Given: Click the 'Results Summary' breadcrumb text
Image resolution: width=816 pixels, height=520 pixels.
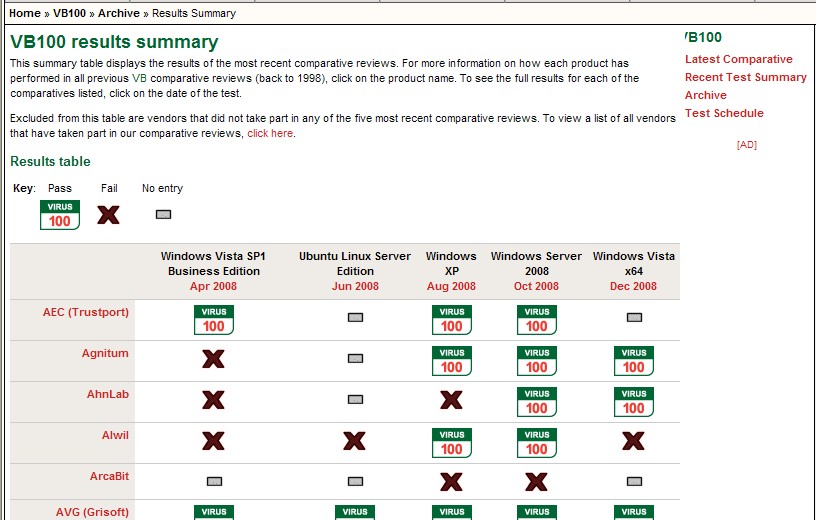Looking at the screenshot, I should [194, 13].
